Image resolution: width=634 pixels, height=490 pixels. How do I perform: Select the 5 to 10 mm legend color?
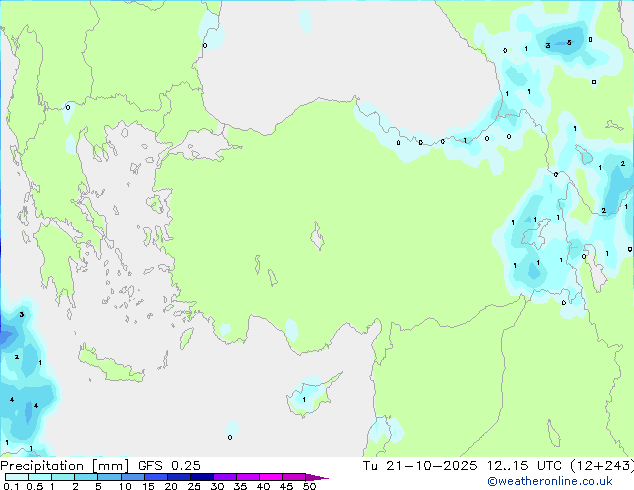coord(109,477)
